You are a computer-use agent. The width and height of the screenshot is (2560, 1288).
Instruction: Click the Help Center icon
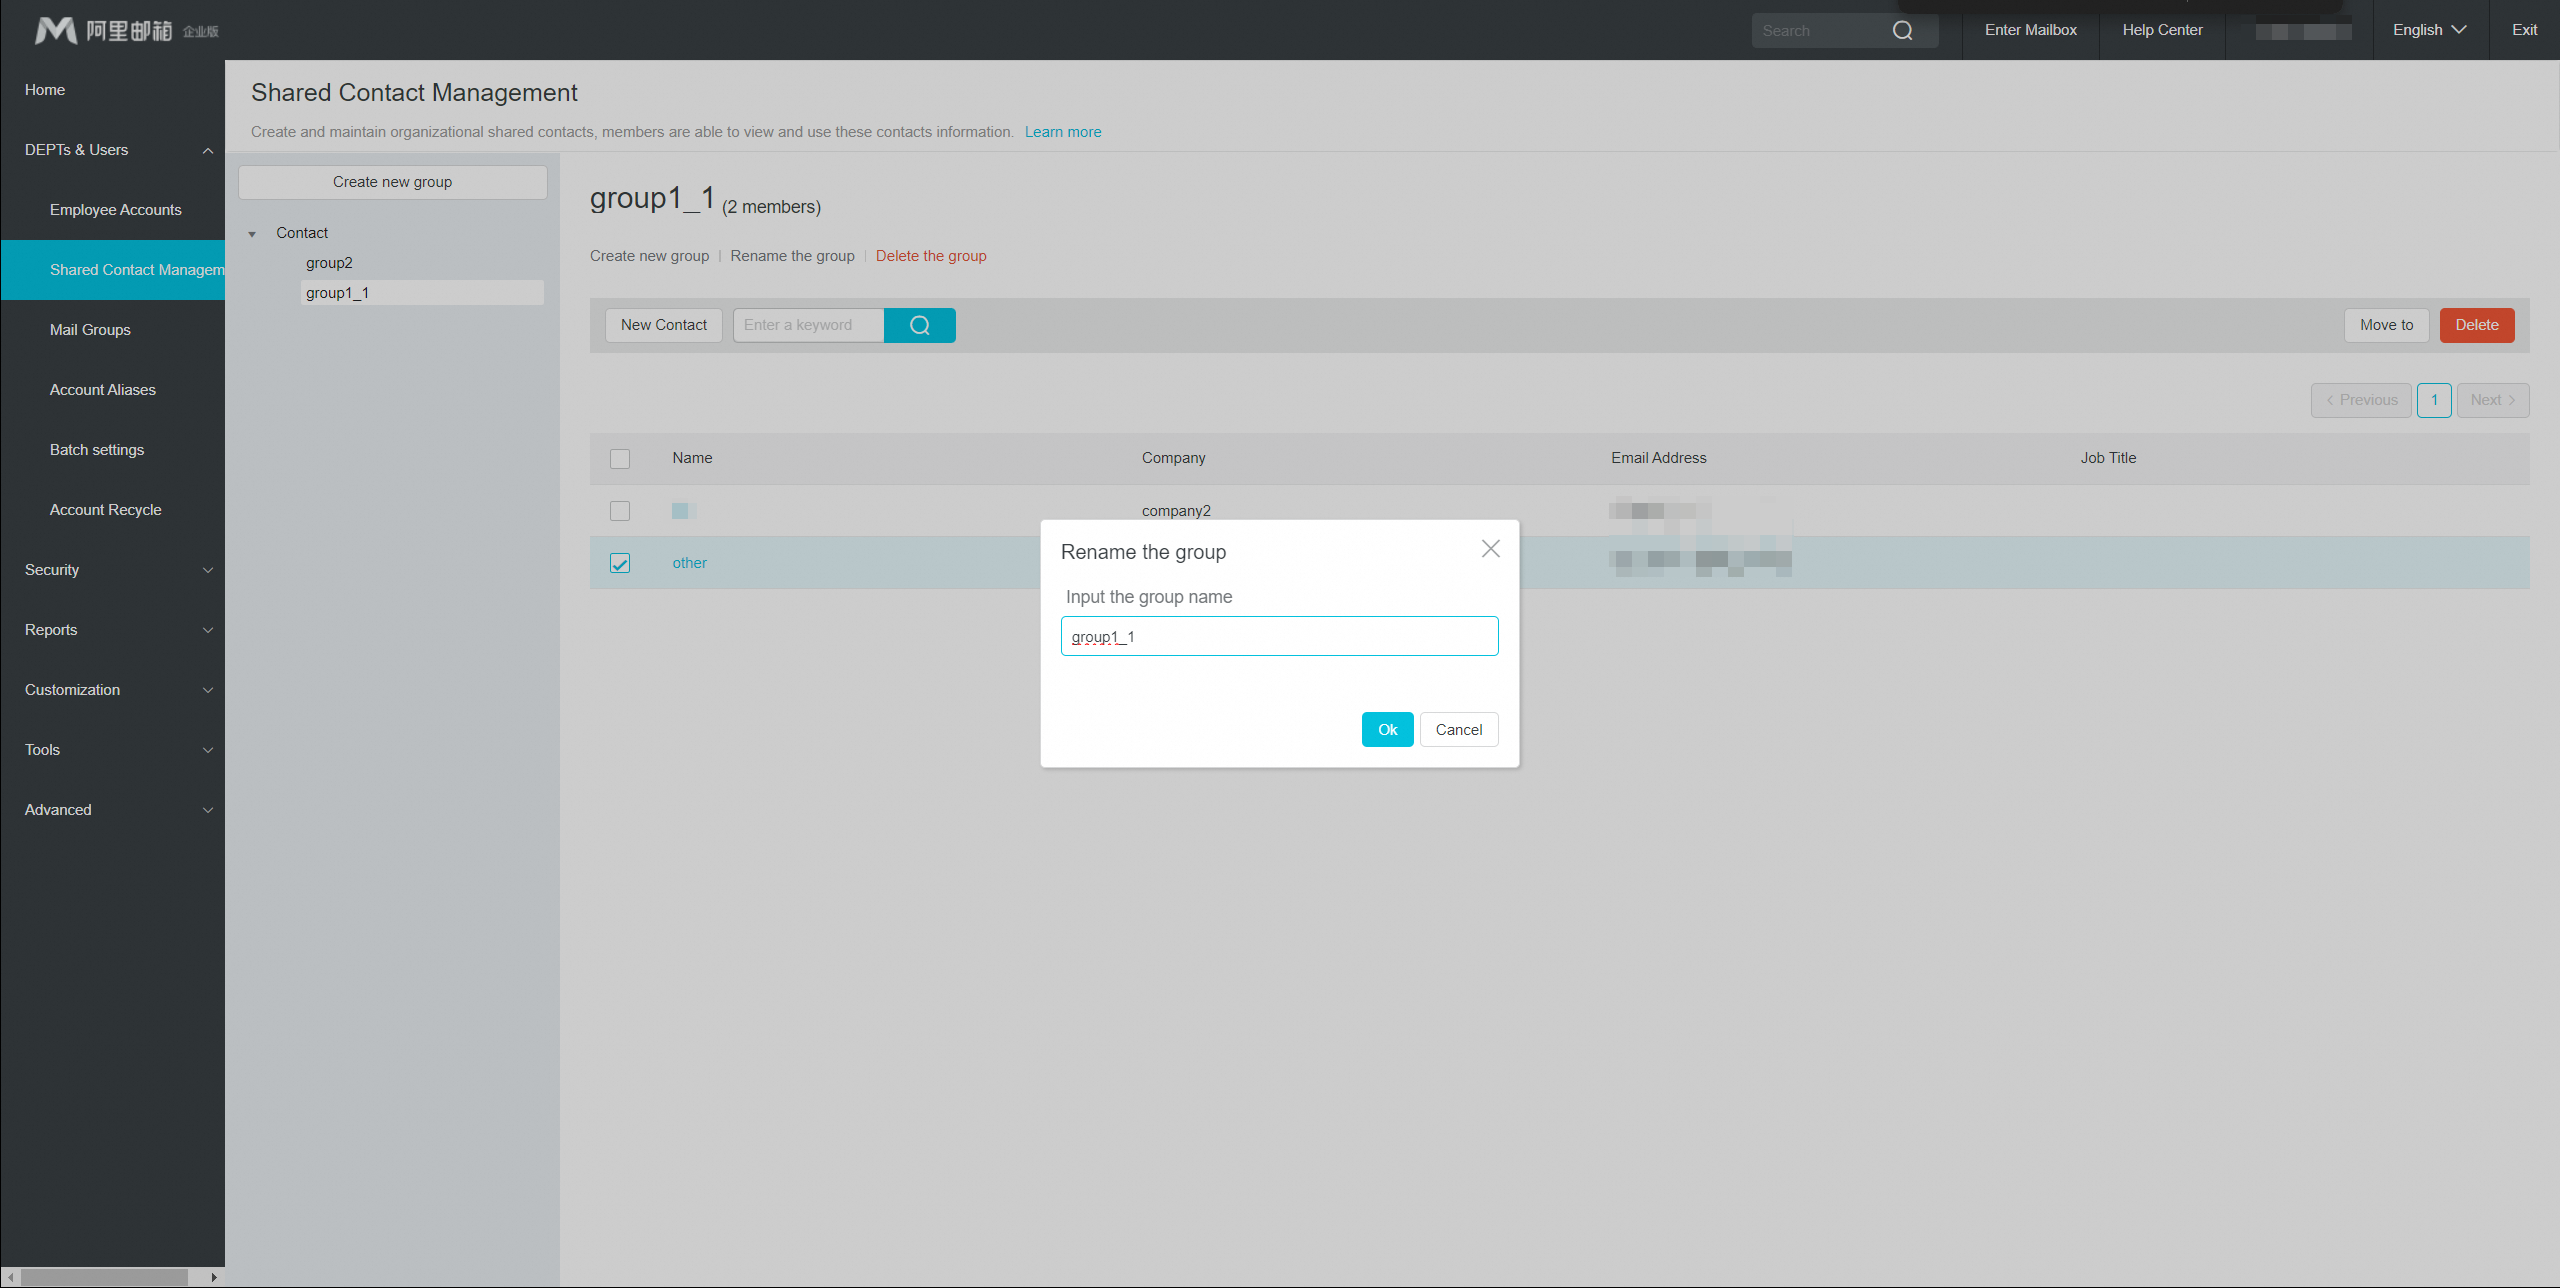click(x=2161, y=30)
